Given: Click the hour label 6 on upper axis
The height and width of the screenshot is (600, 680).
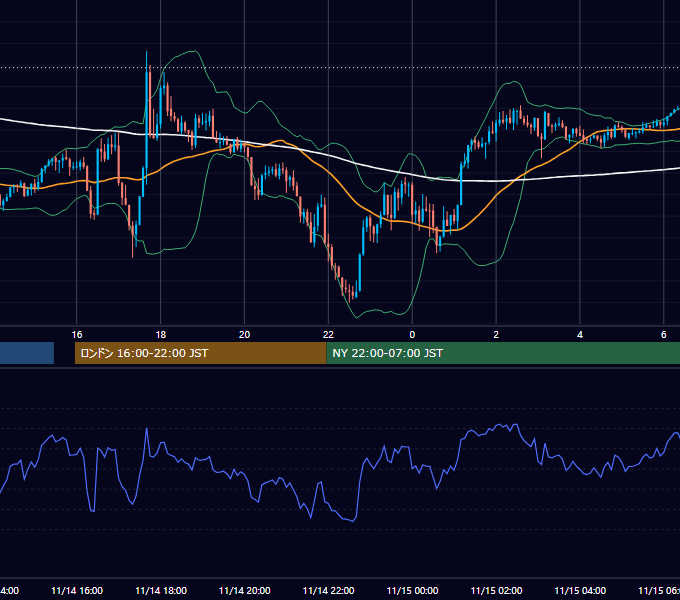Looking at the screenshot, I should coord(664,335).
